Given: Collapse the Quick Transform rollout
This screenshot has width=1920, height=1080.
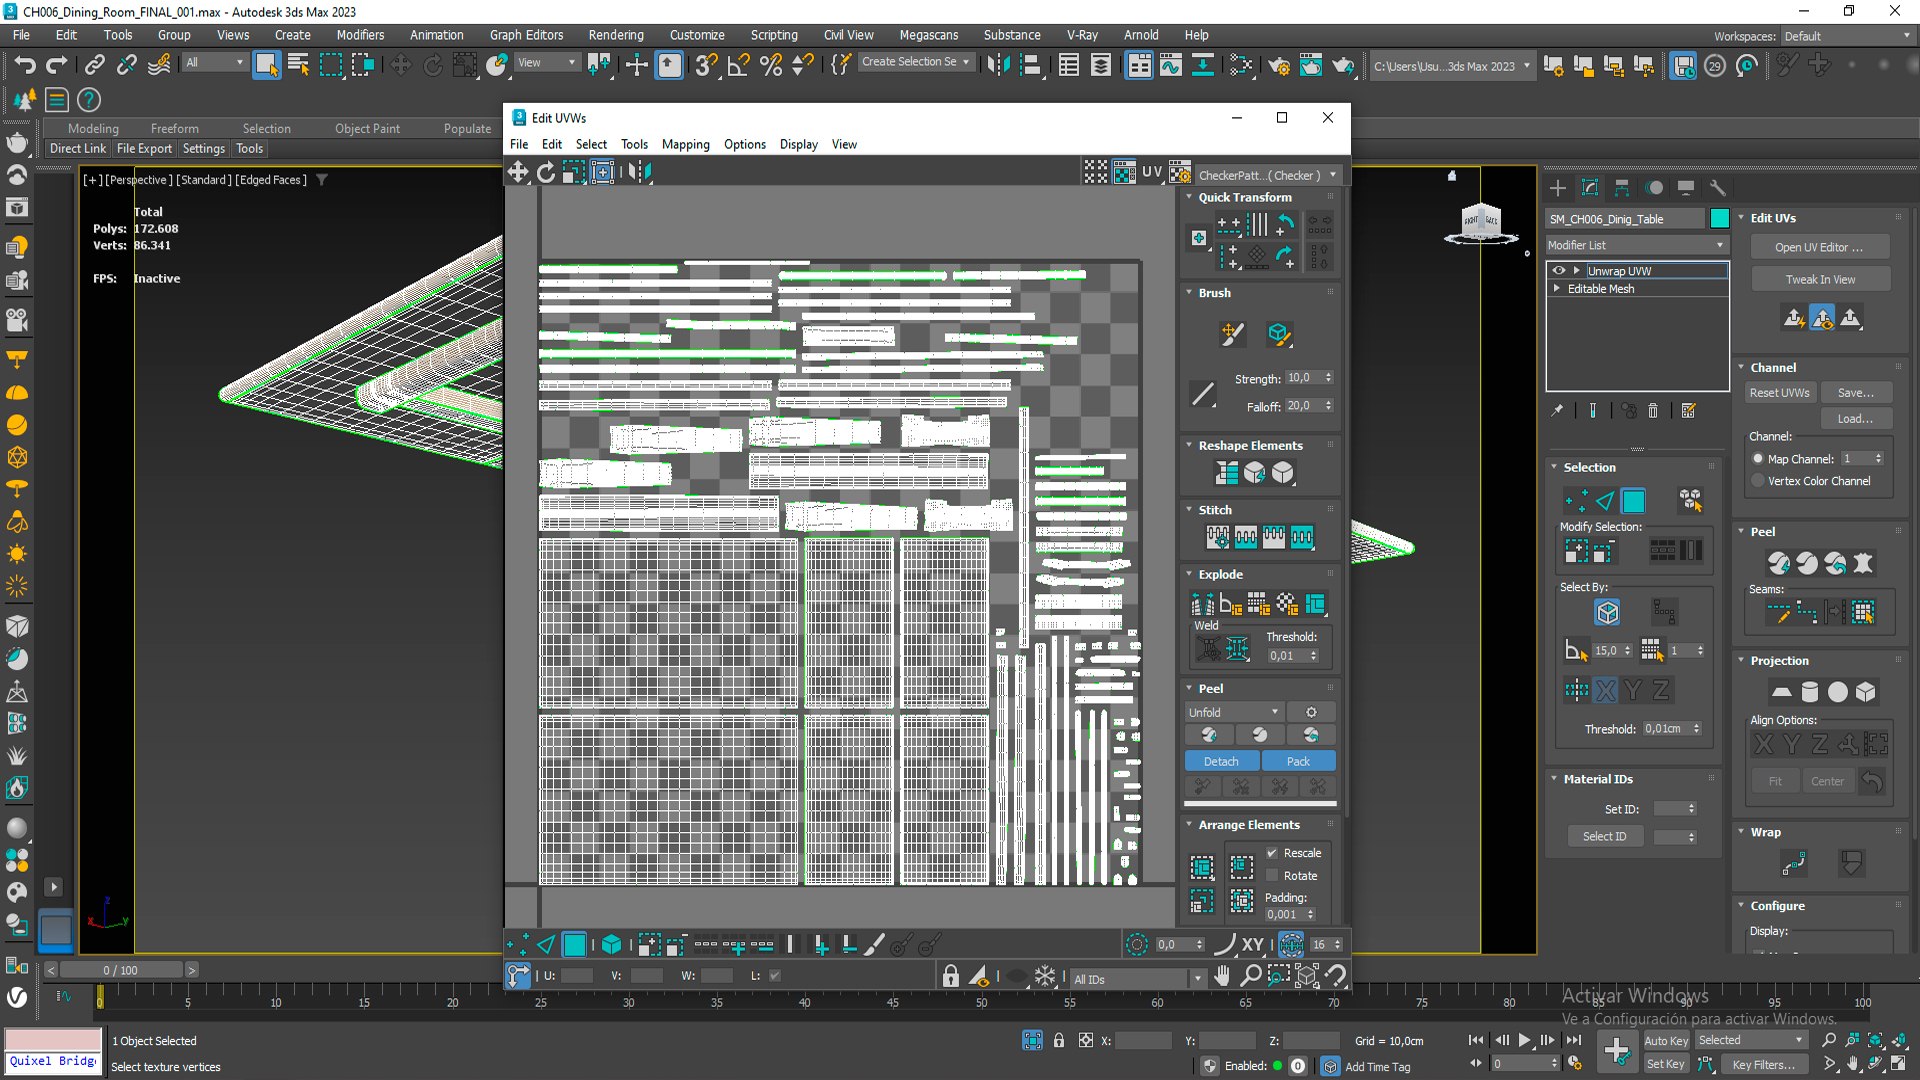Looking at the screenshot, I should click(x=1189, y=197).
